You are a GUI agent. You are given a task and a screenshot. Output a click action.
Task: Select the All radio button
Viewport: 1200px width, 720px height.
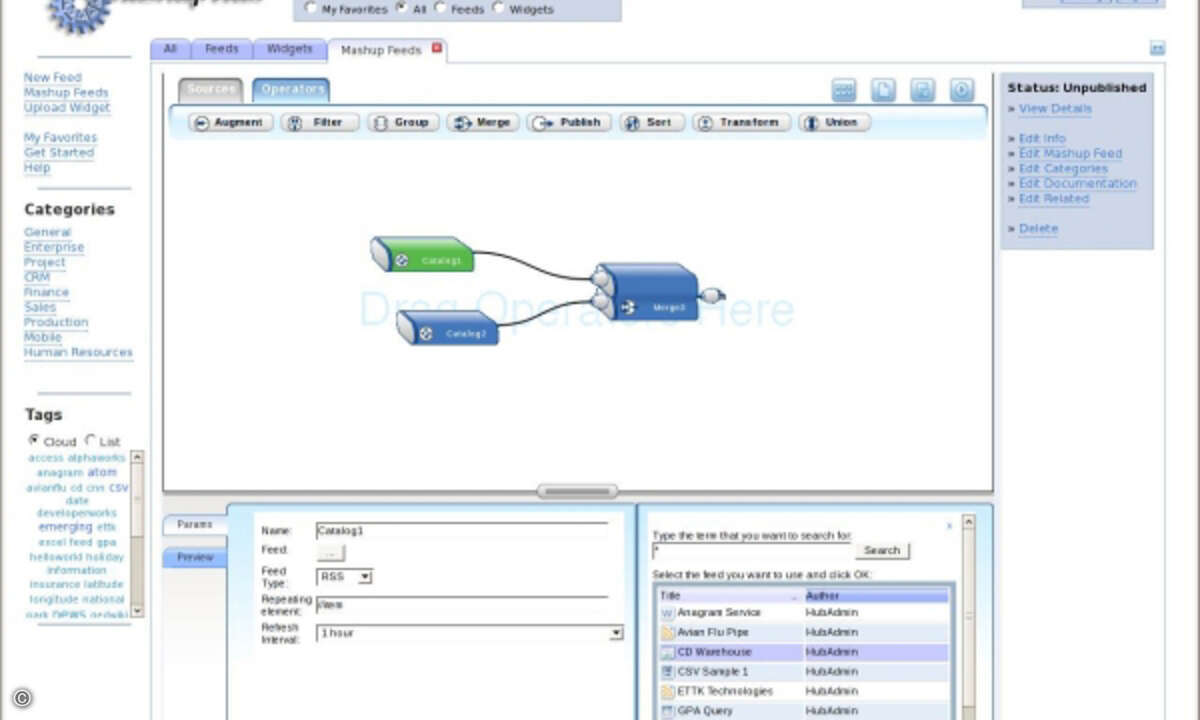401,8
